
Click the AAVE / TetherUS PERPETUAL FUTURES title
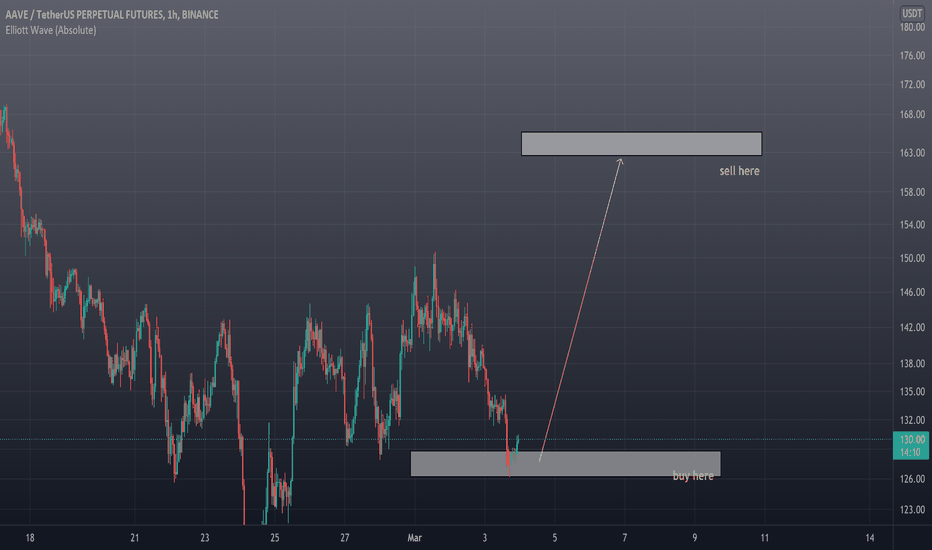coord(112,14)
